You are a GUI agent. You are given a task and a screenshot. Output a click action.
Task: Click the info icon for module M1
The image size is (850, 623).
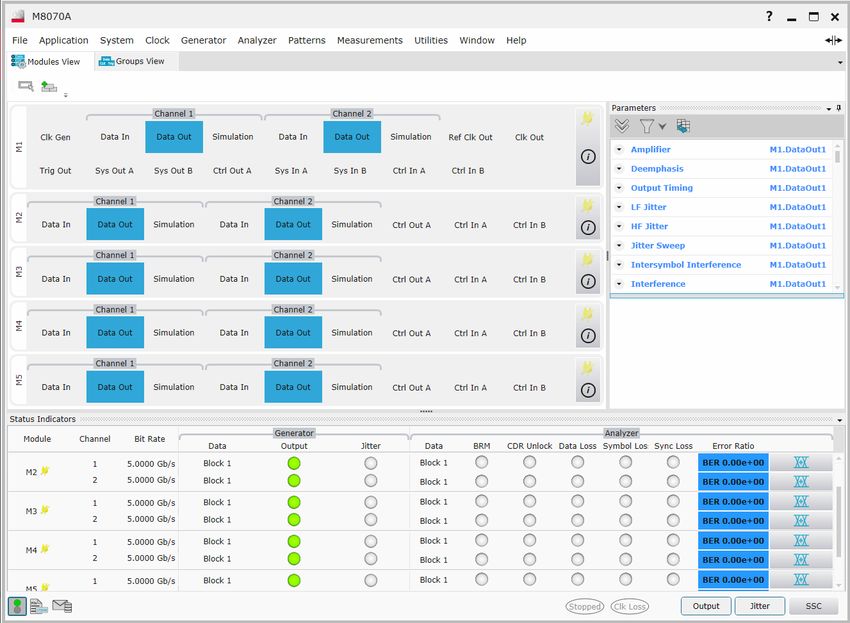click(x=588, y=157)
